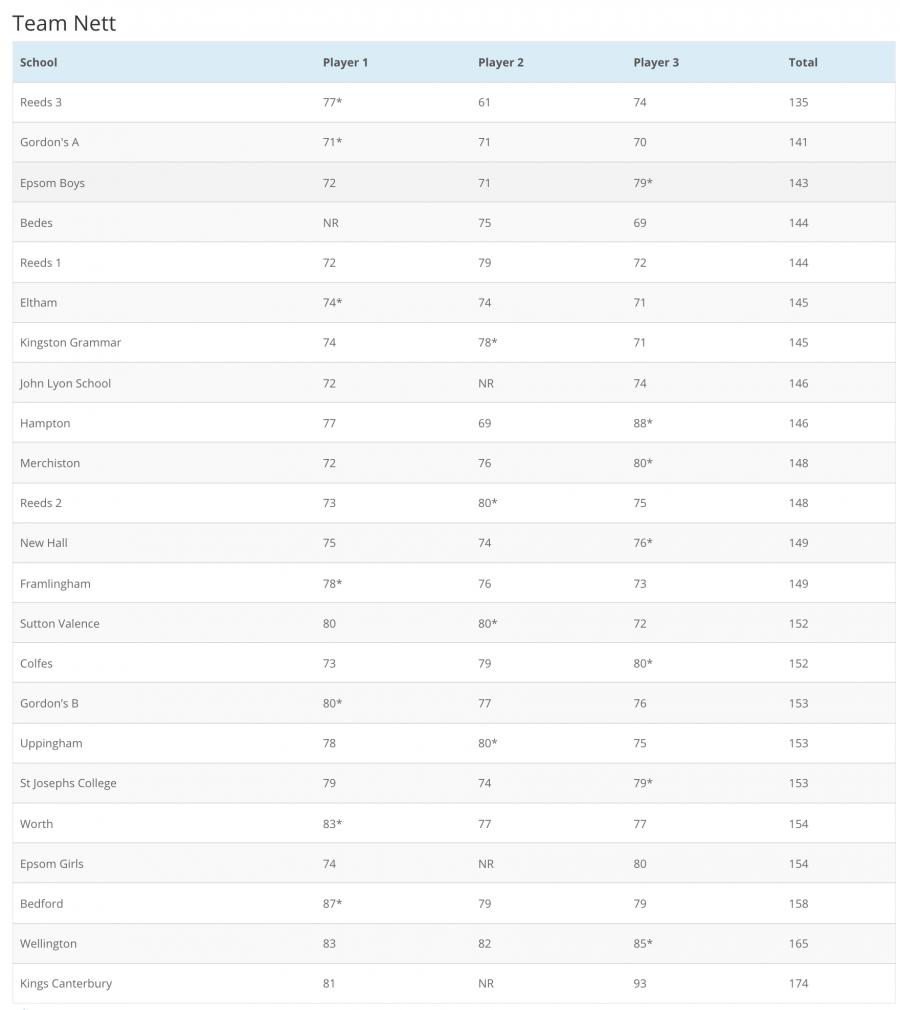The width and height of the screenshot is (900, 1010).
Task: Select the John Lyon School entry
Action: click(x=65, y=383)
